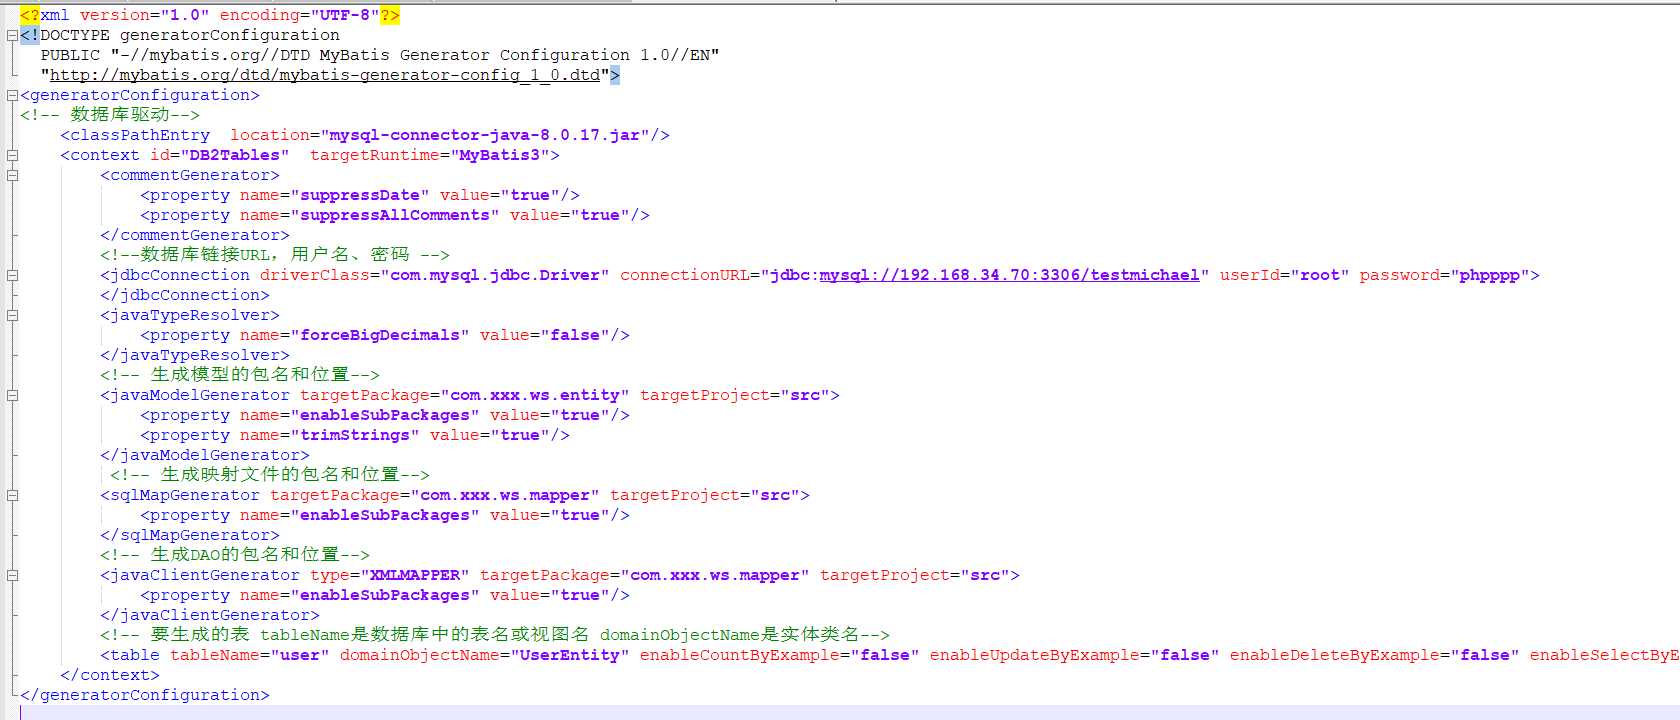
Task: Click the "com.mysql.jdbc.Driver" driverClass value
Action: [x=495, y=275]
